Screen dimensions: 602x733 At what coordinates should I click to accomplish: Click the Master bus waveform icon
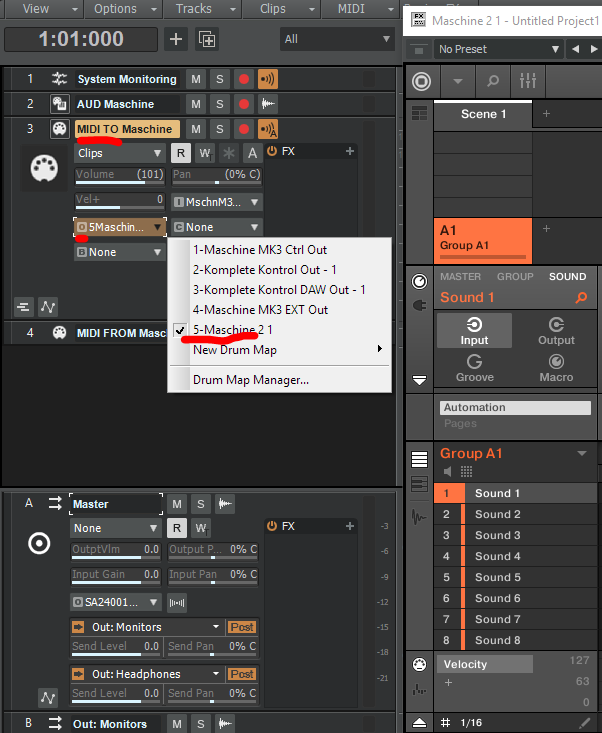point(225,504)
